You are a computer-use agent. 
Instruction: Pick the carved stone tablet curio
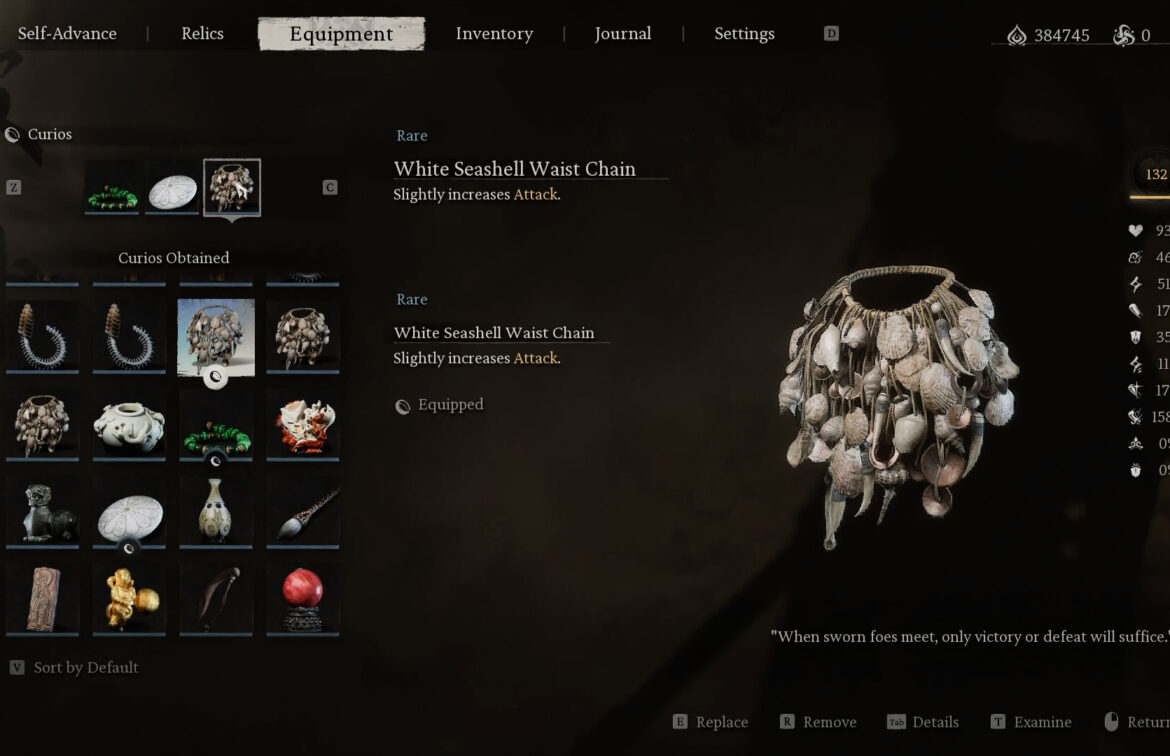point(43,599)
